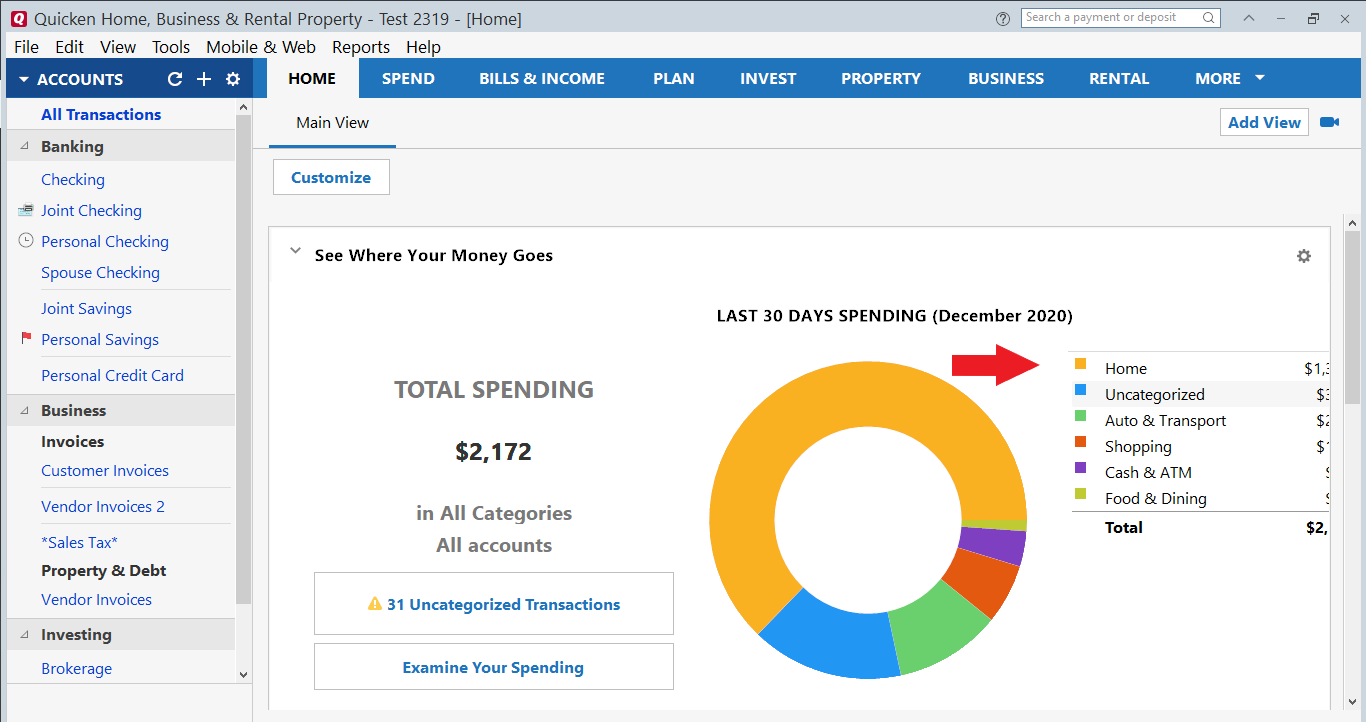Open the INVEST tab
This screenshot has width=1366, height=722.
tap(768, 78)
